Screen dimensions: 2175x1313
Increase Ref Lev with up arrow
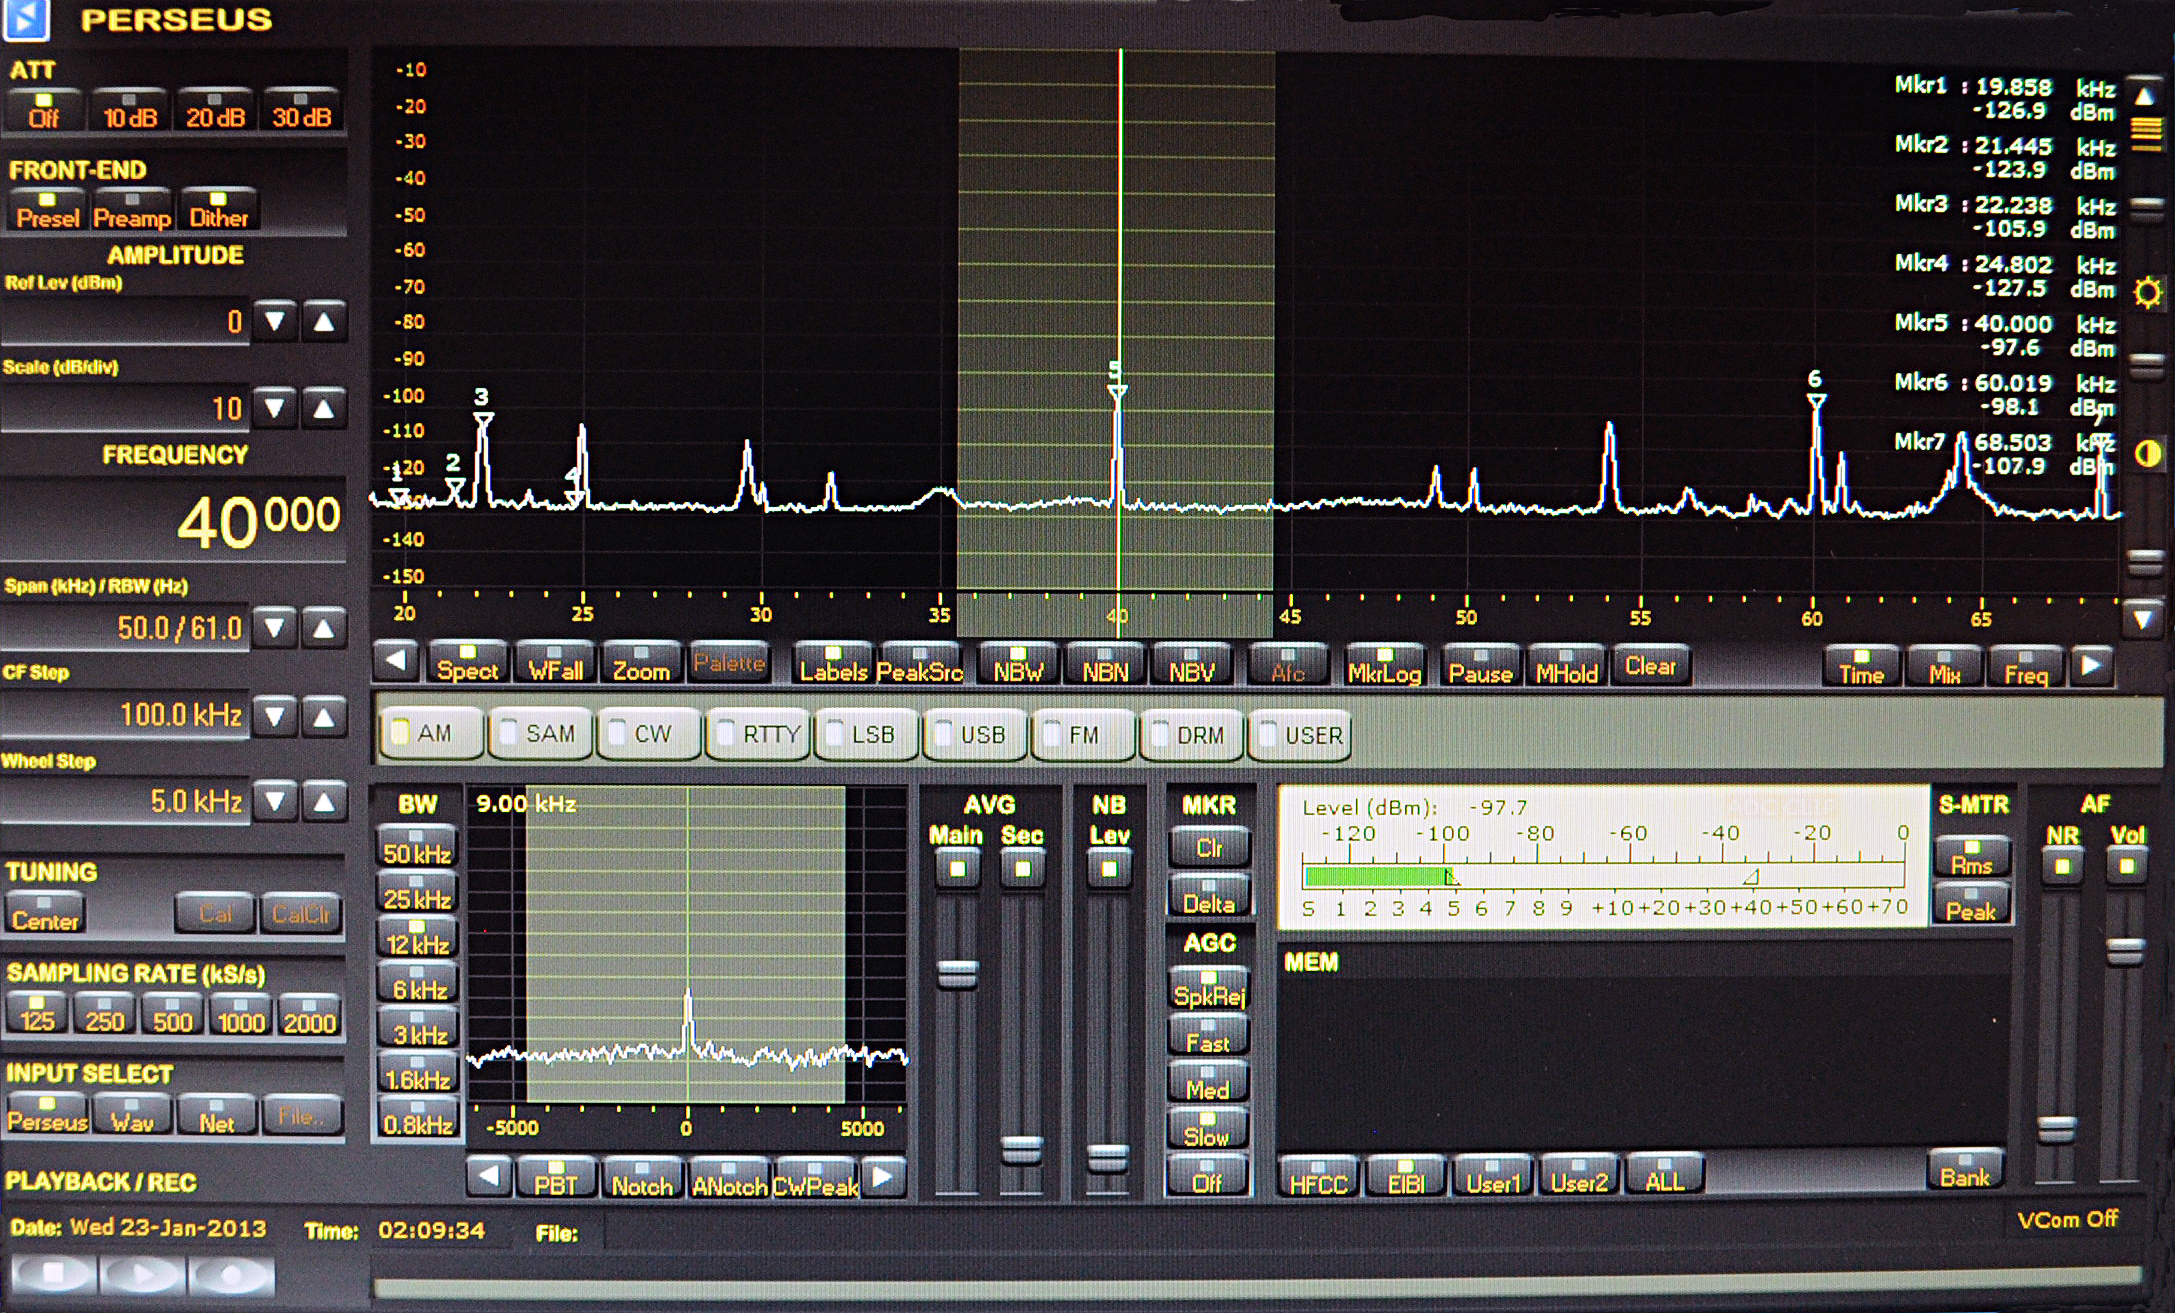coord(324,322)
